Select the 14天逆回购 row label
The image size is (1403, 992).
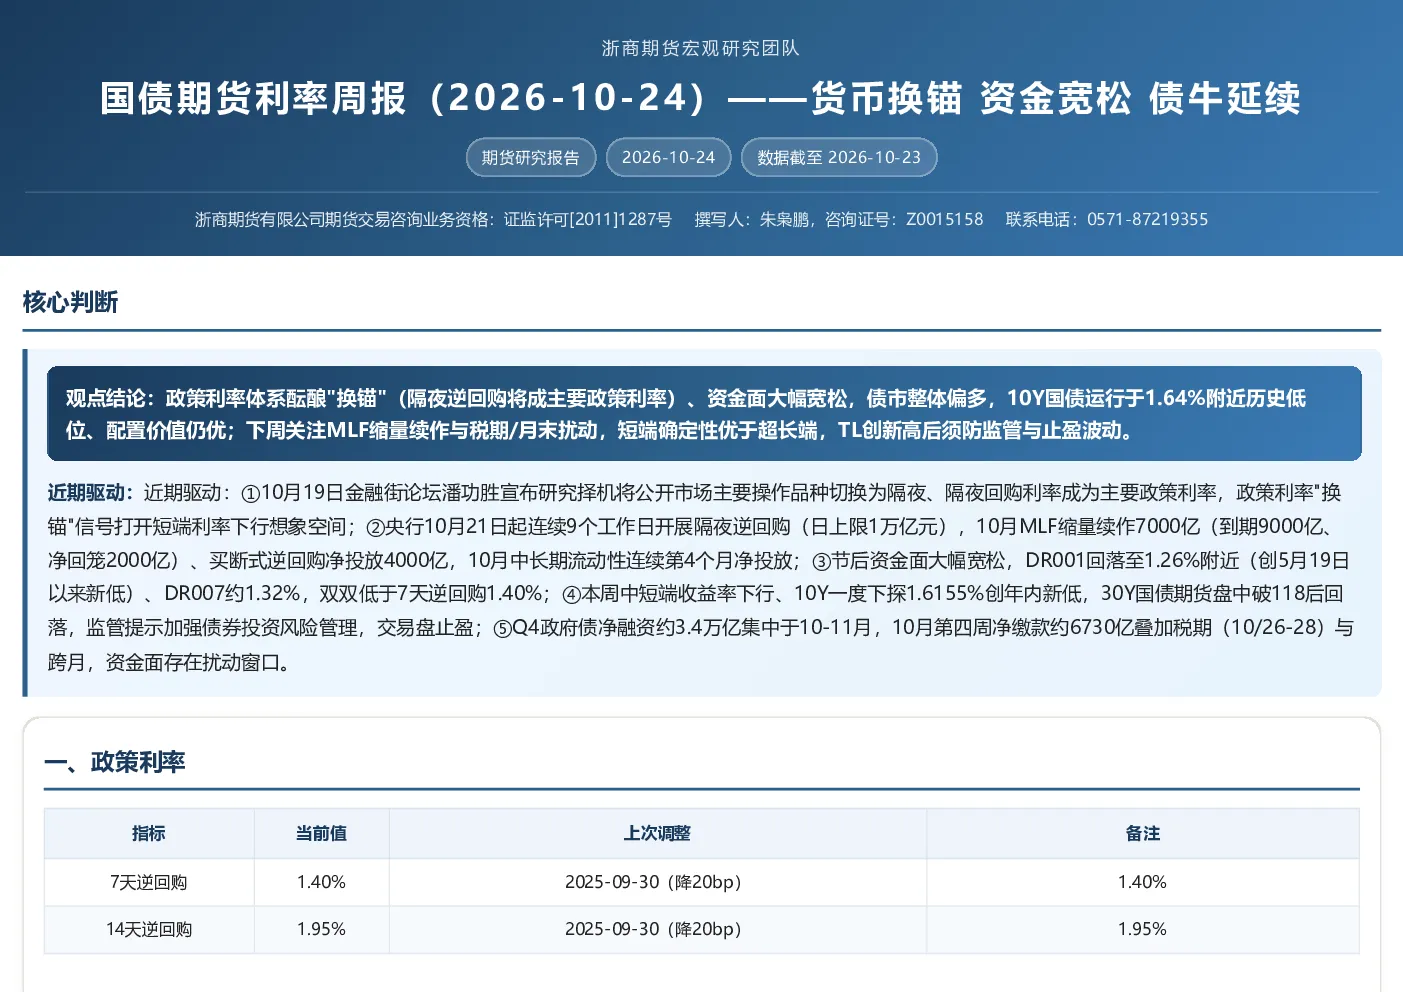(149, 929)
